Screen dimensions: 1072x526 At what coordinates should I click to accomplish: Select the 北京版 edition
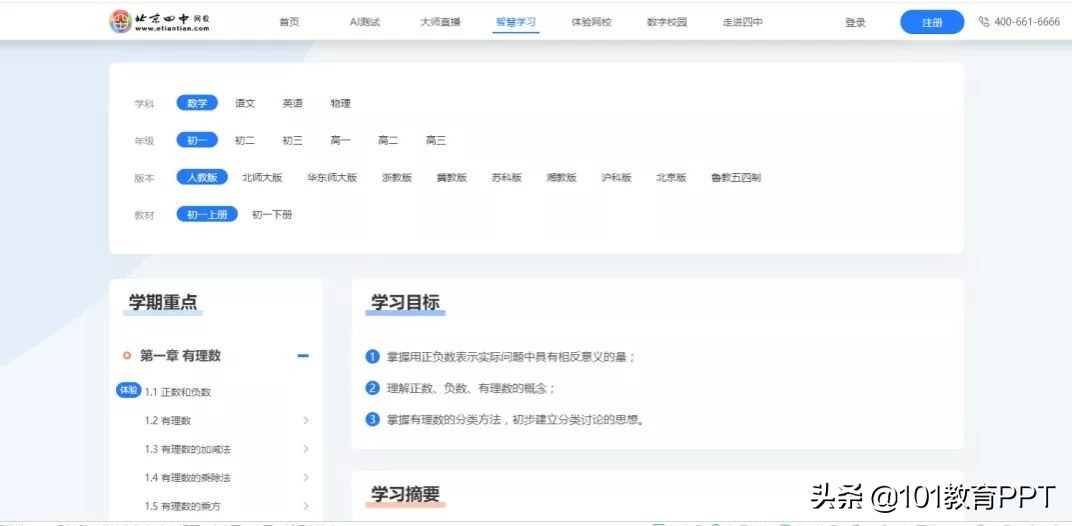click(x=671, y=177)
